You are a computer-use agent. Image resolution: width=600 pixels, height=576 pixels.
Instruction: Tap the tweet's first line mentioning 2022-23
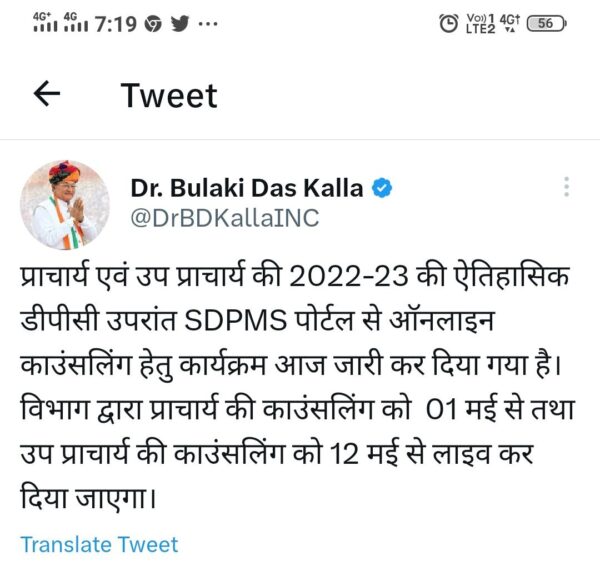point(295,276)
